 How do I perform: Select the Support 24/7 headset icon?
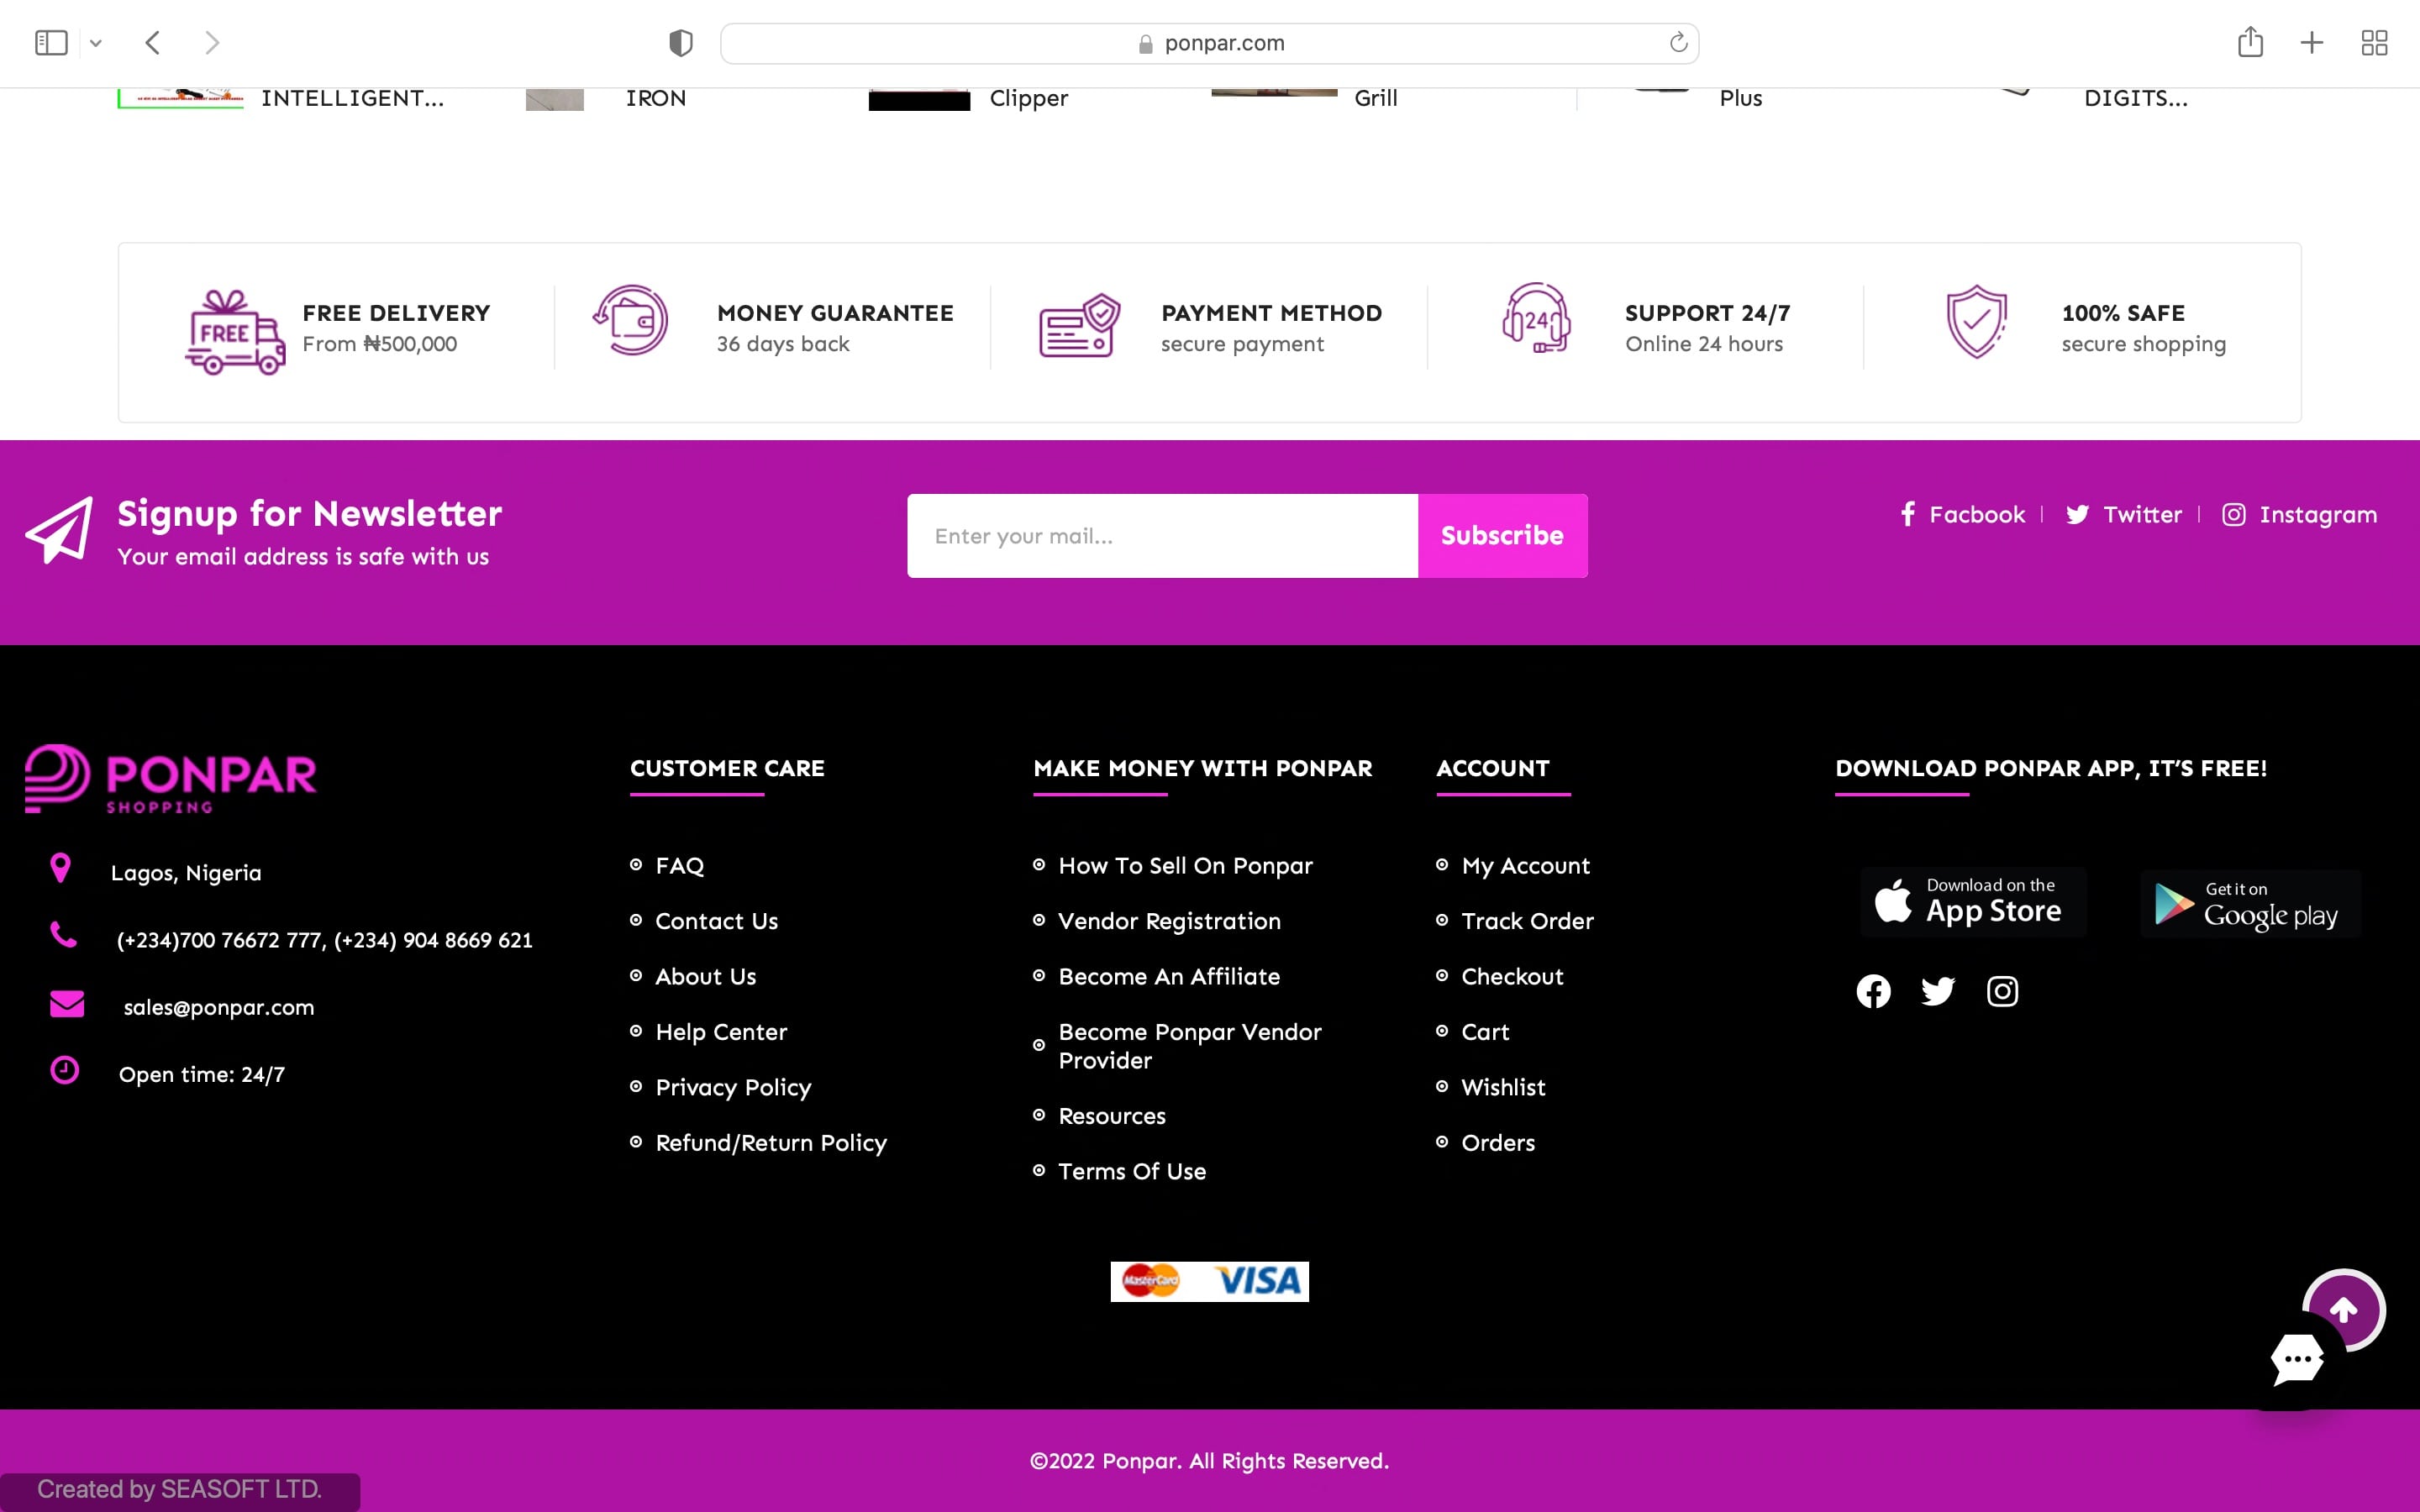[1536, 318]
